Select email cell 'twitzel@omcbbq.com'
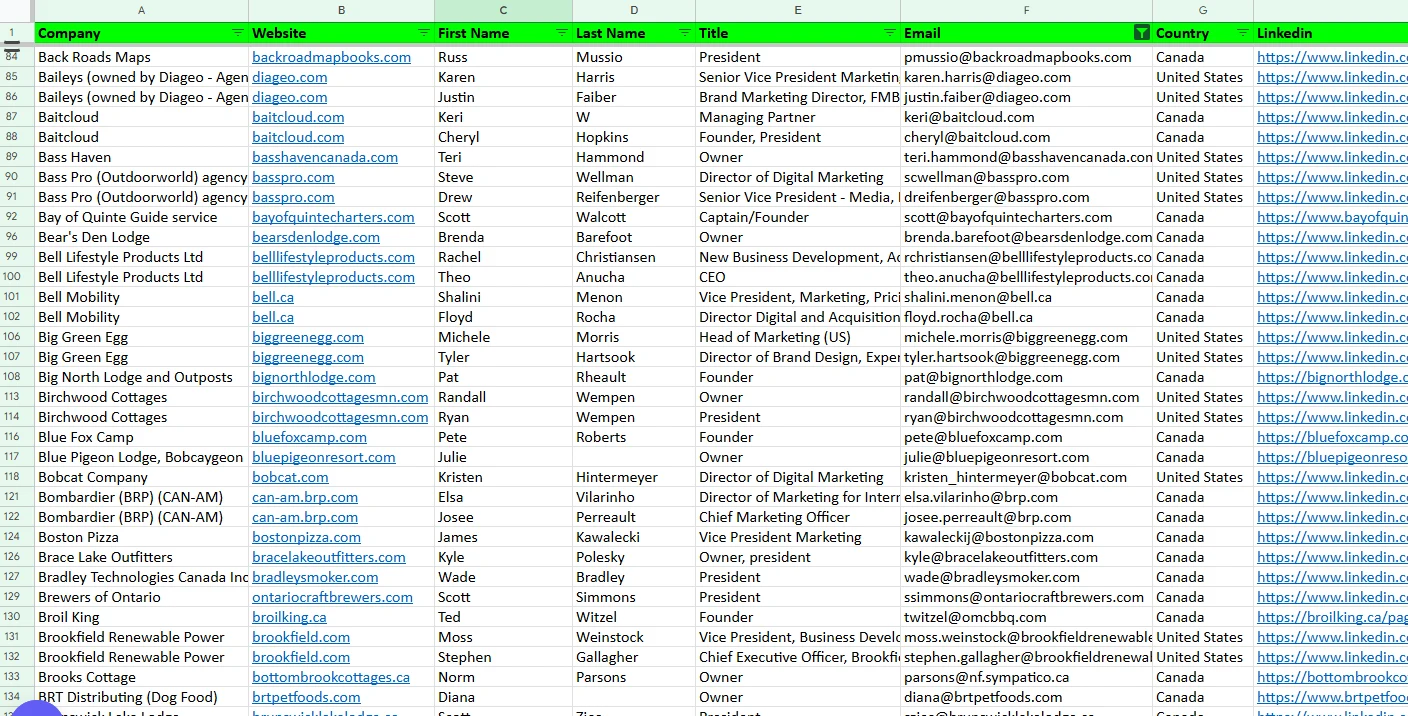 tap(1026, 617)
